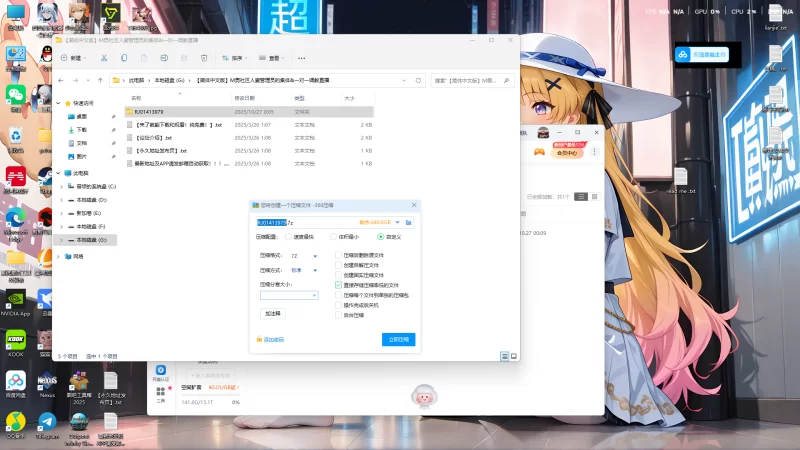
Task: Open the WeChat desktop icon
Action: pyautogui.click(x=16, y=97)
